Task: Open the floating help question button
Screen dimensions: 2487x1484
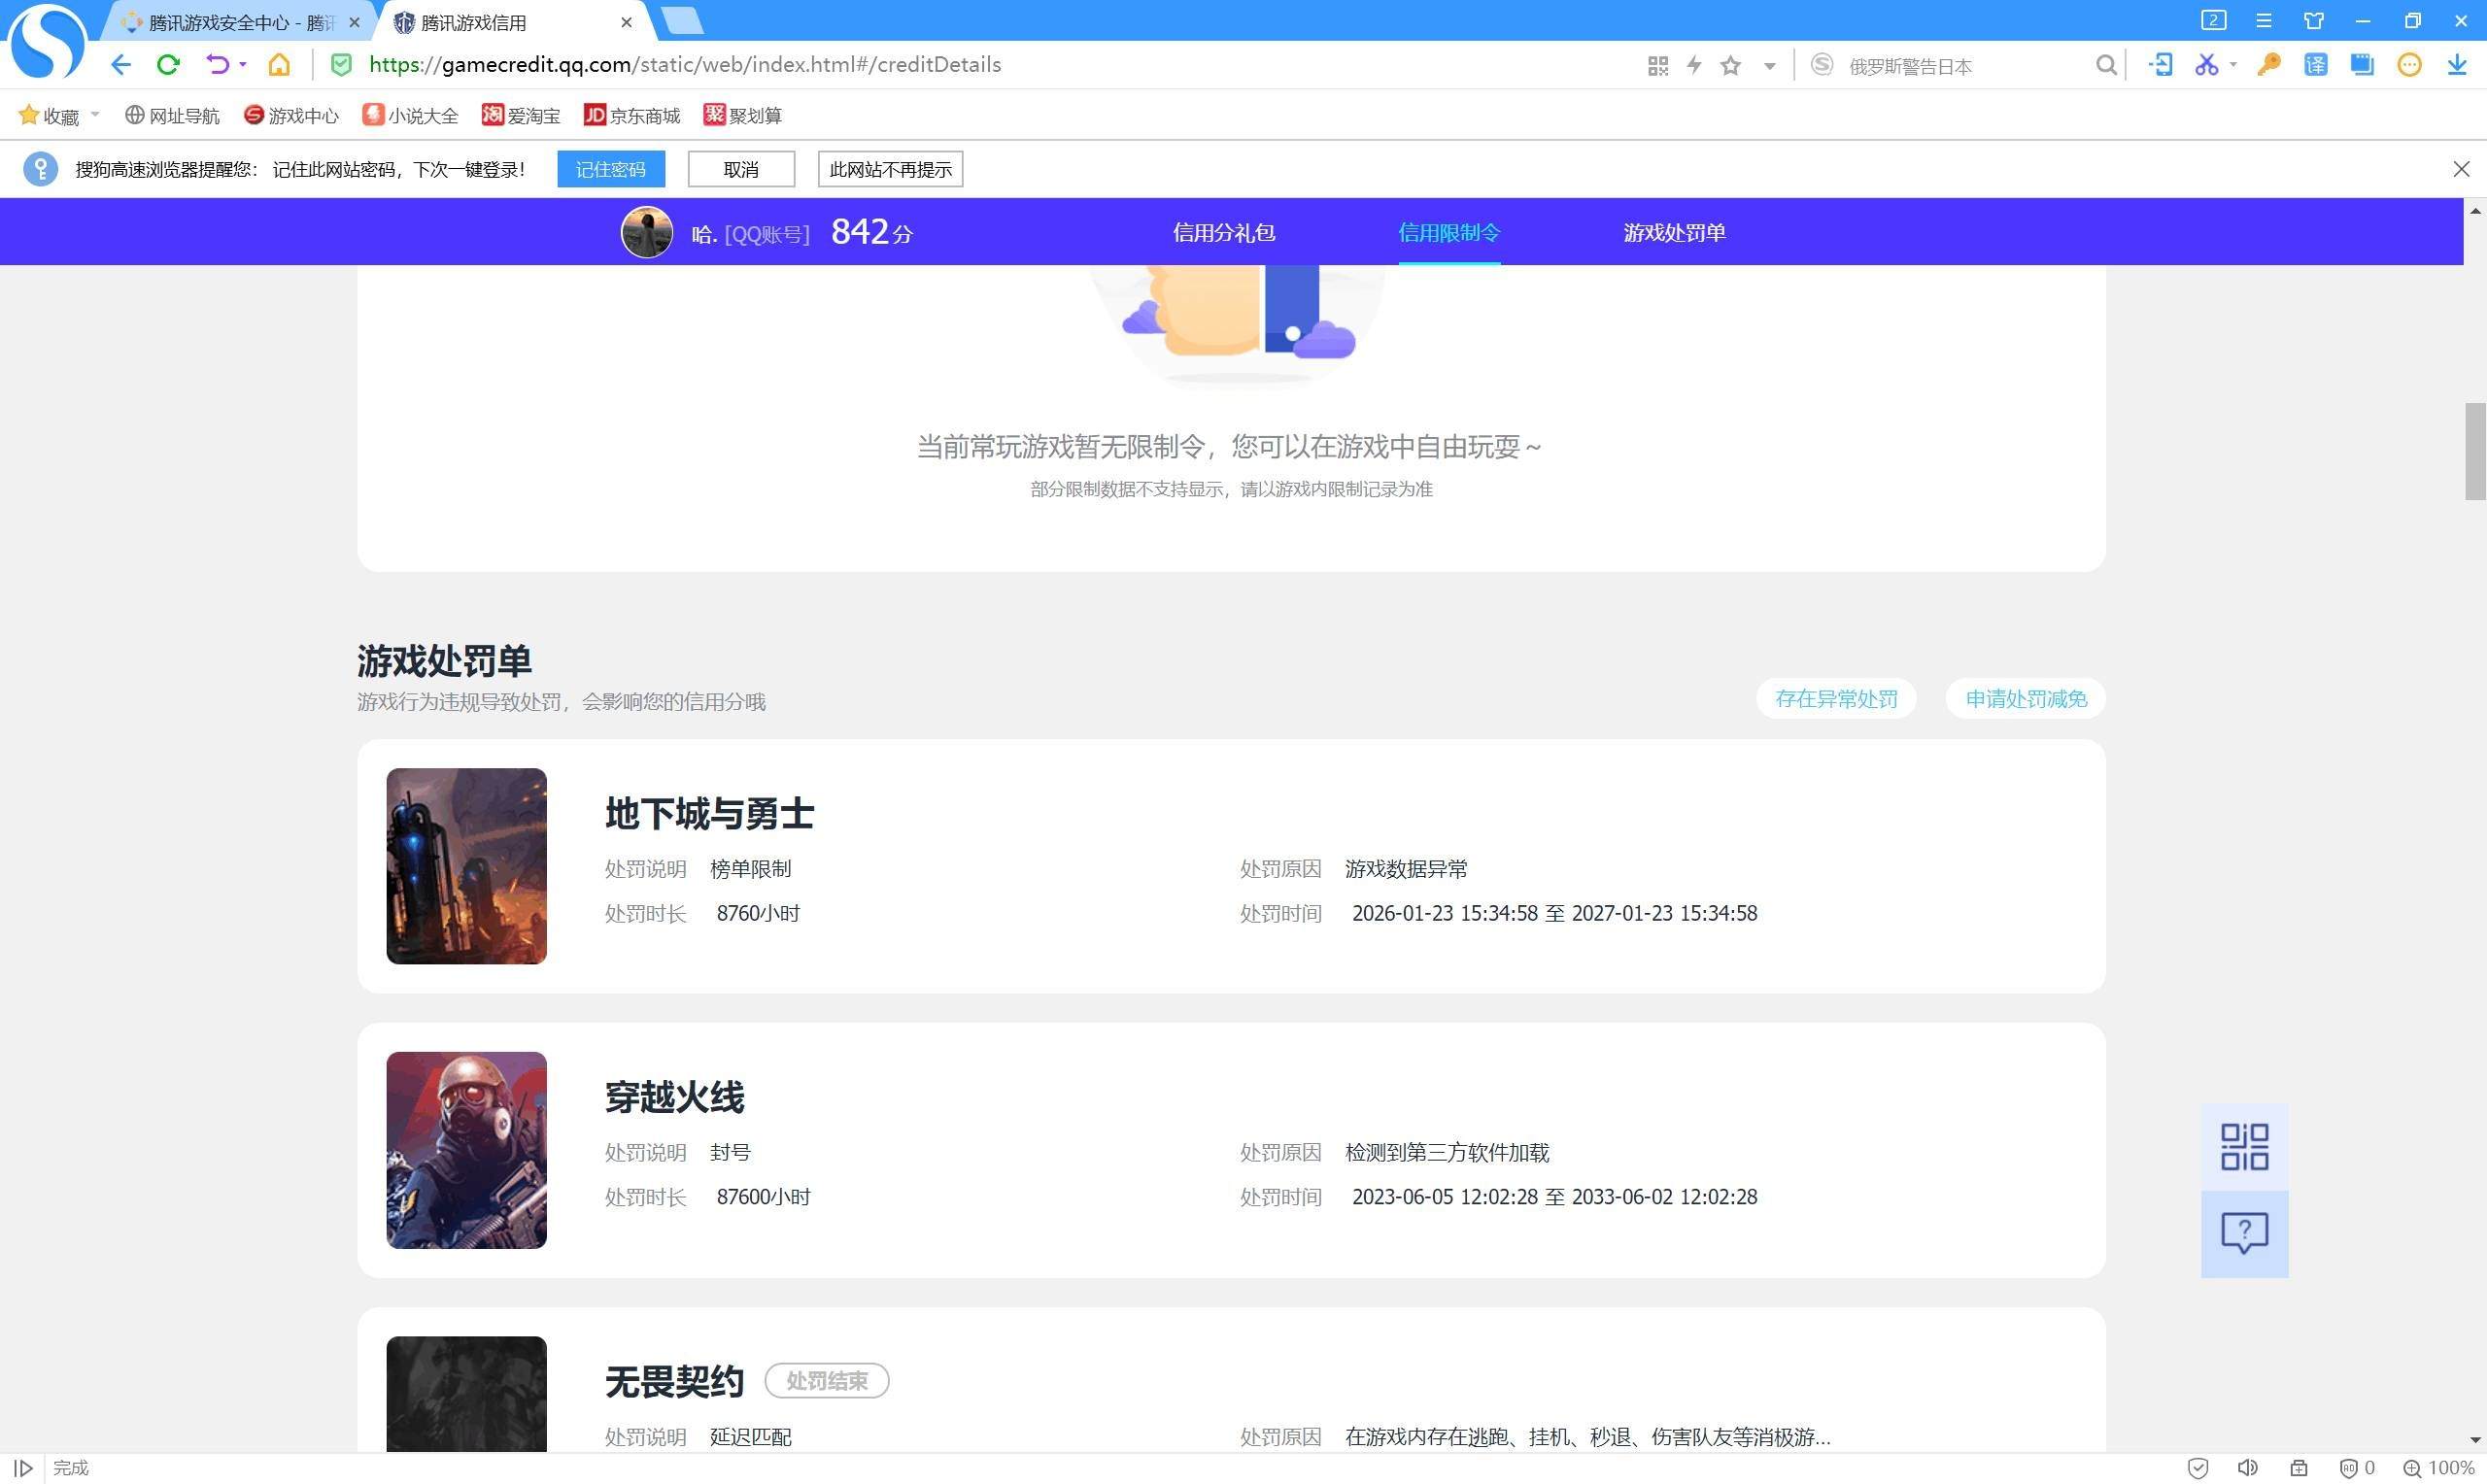Action: 2244,1233
